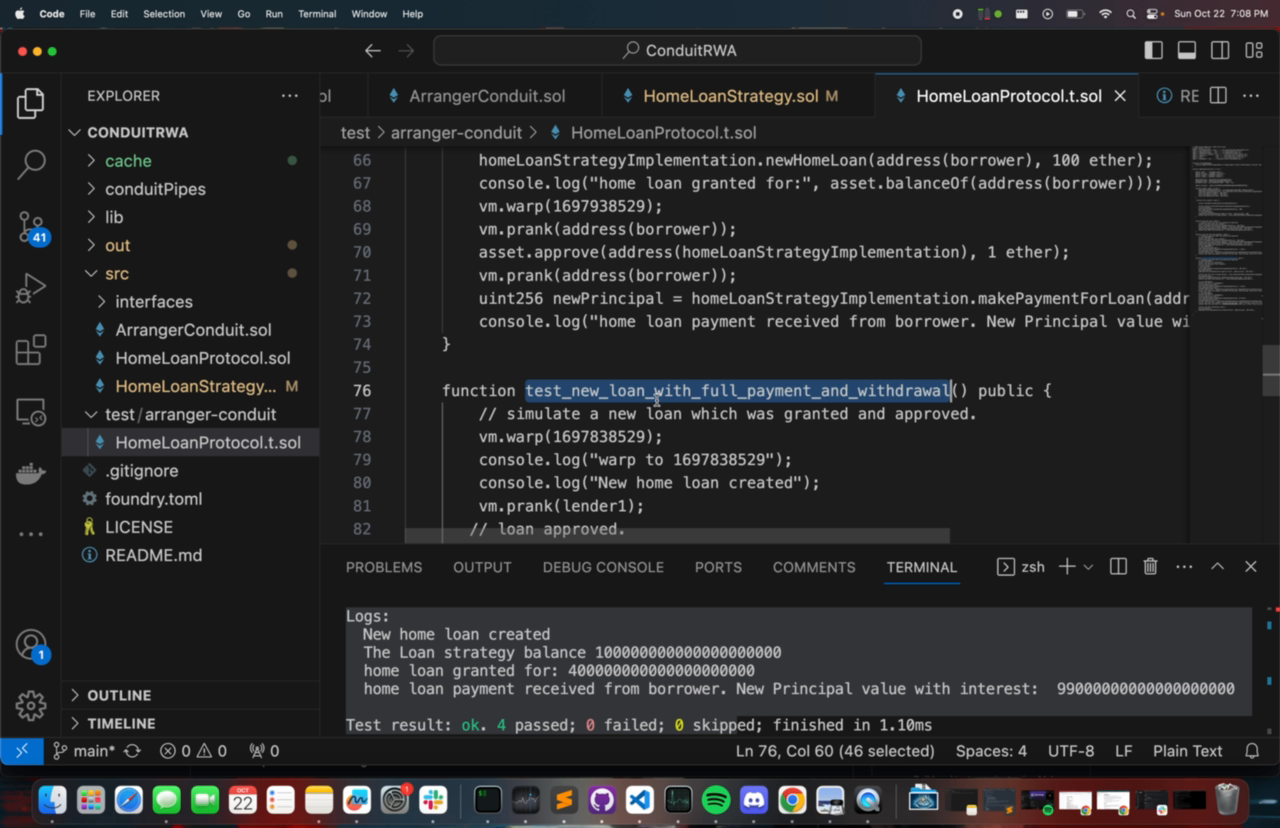The image size is (1280, 828).
Task: Open the Remote Explorer view
Action: pyautogui.click(x=31, y=411)
